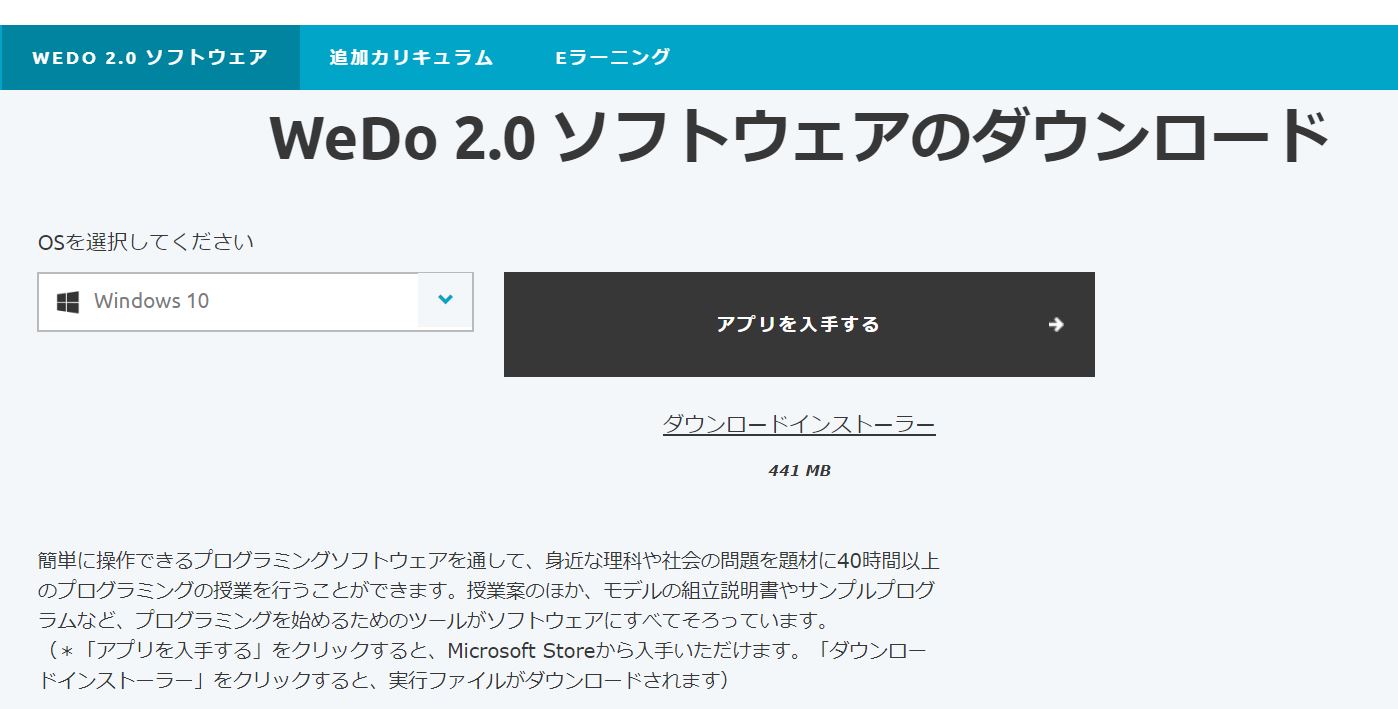Image resolution: width=1398 pixels, height=709 pixels.
Task: Click the arrow icon on アプリを入手する
Action: point(1056,324)
